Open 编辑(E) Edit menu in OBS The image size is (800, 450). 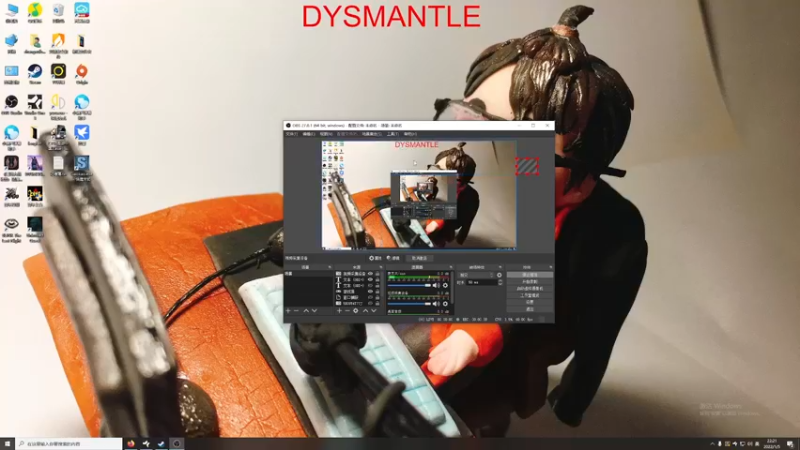(309, 134)
